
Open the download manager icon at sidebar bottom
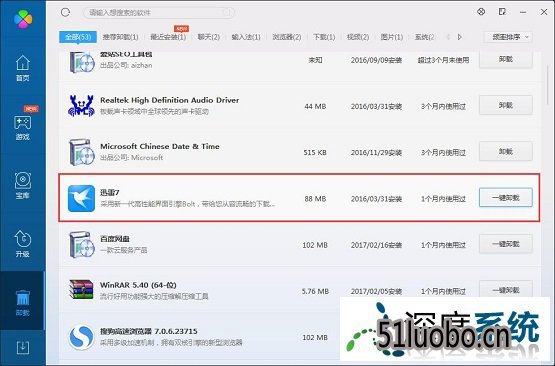23,348
